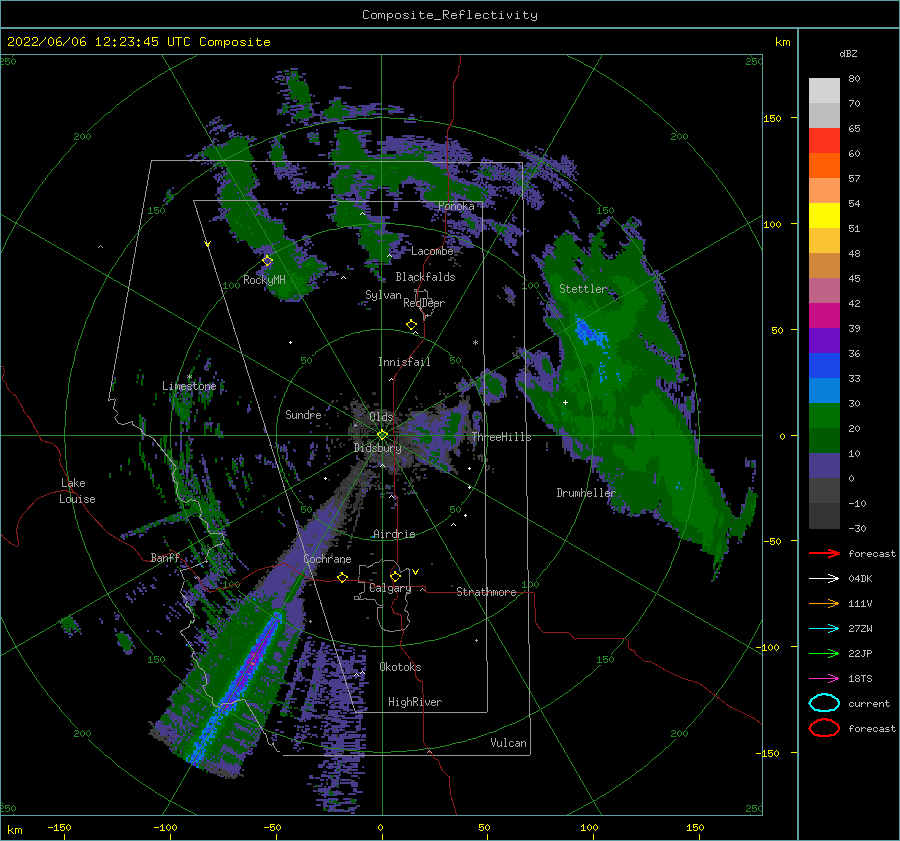The width and height of the screenshot is (900, 841).
Task: Click the Banff town label
Action: coord(165,557)
